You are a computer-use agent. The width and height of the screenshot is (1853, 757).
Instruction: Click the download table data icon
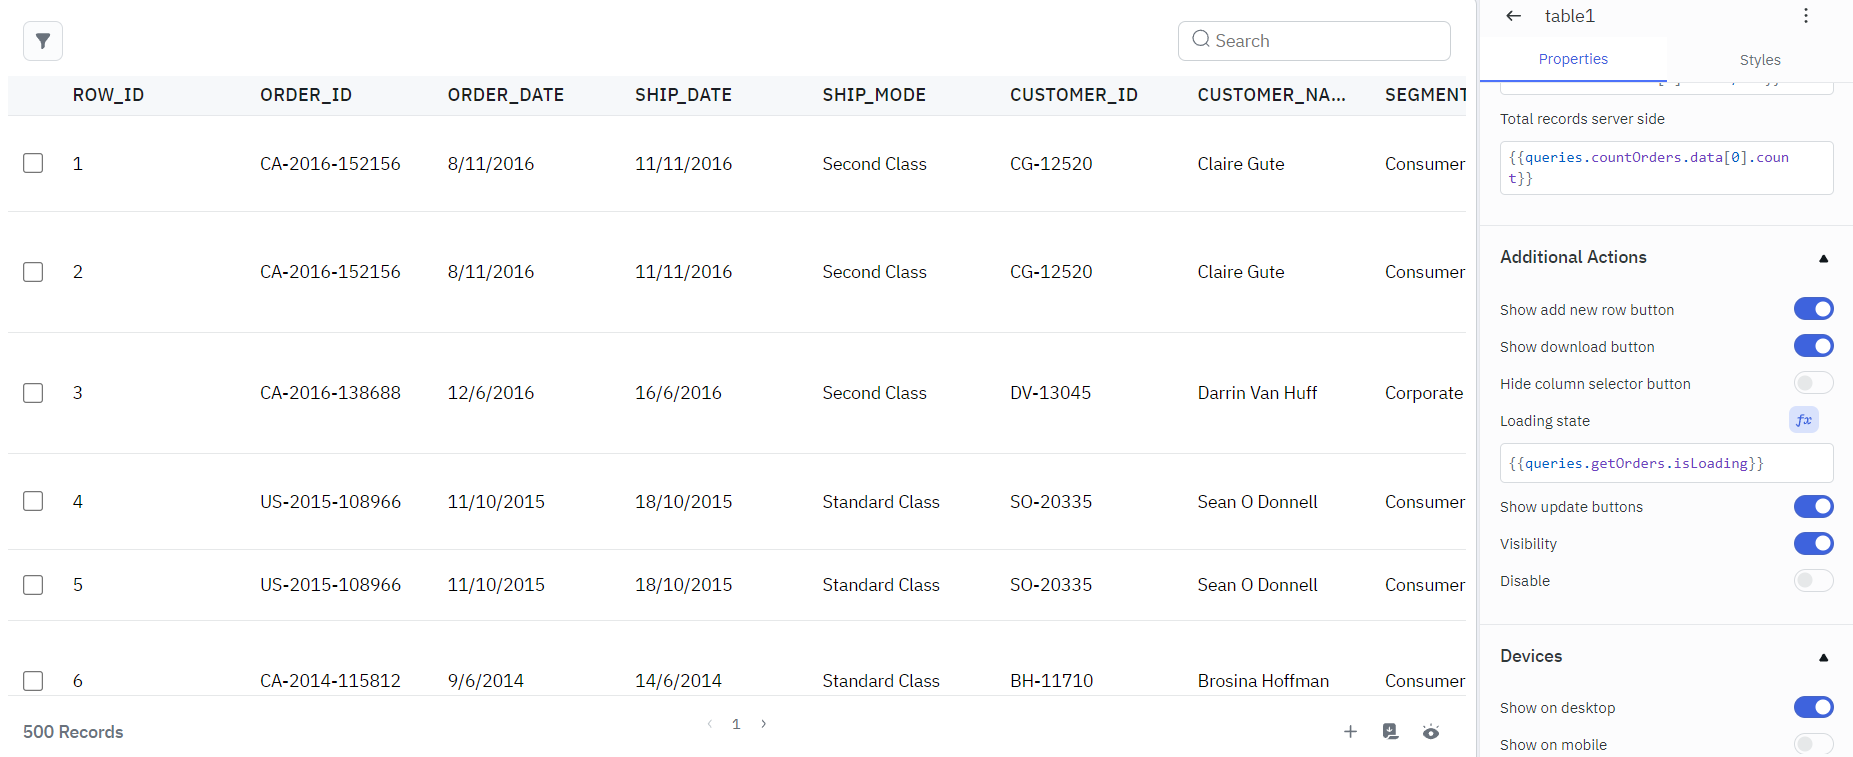coord(1390,731)
